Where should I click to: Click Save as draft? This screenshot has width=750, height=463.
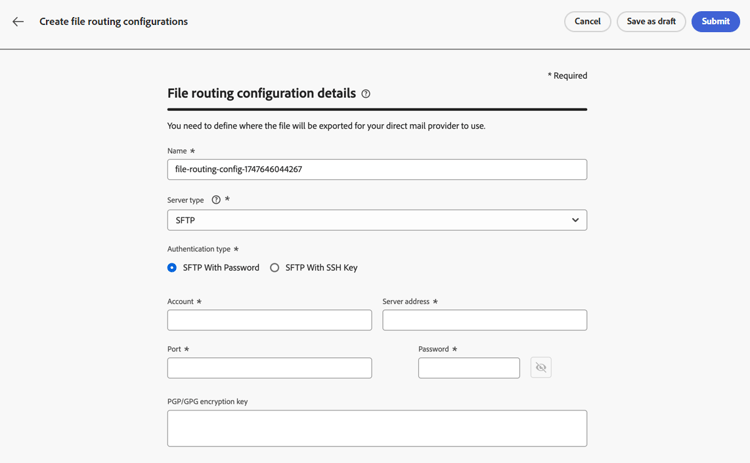point(651,21)
